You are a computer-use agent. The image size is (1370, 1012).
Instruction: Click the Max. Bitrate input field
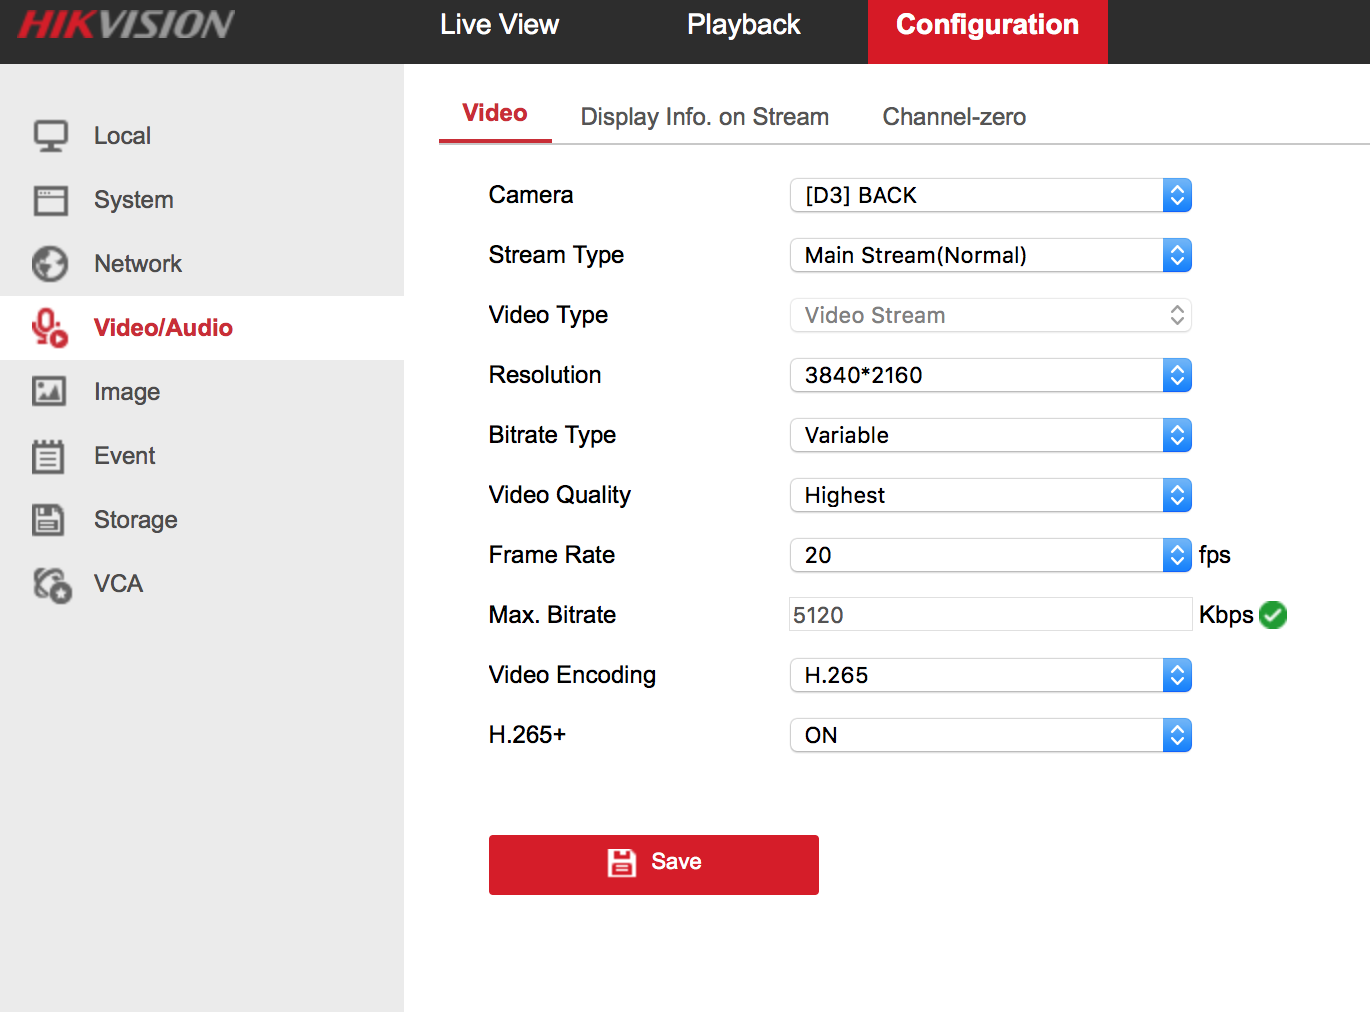click(x=990, y=615)
